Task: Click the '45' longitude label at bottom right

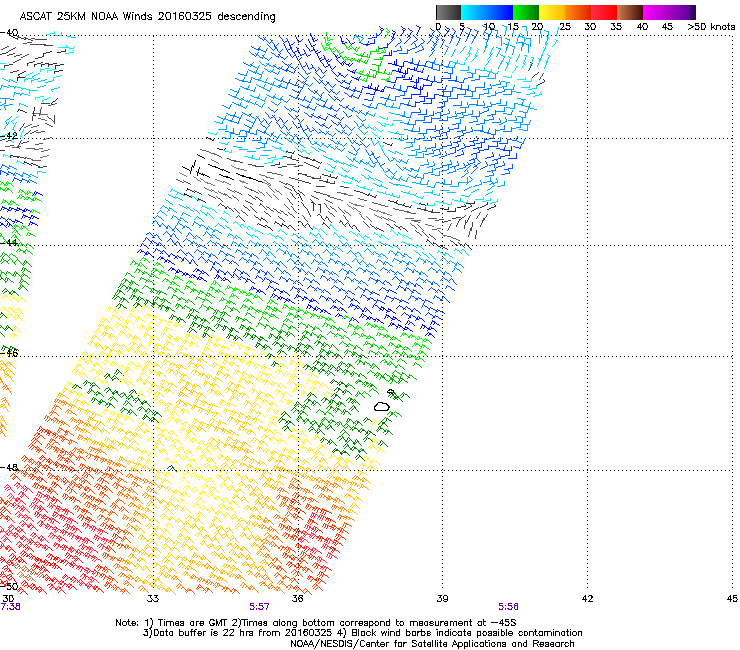Action: pyautogui.click(x=732, y=599)
